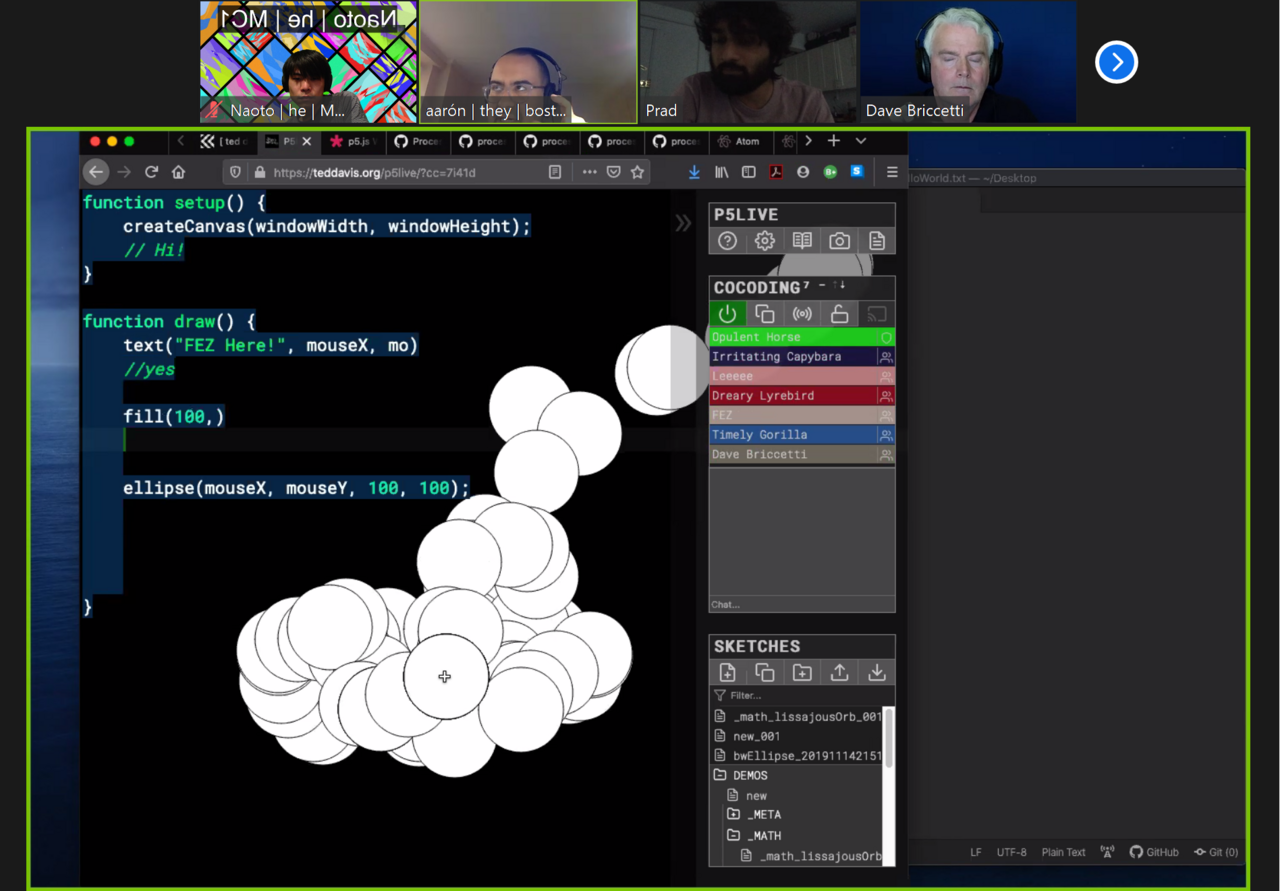Toggle the people icon beside Timely Gorilla
The width and height of the screenshot is (1280, 891).
[886, 435]
